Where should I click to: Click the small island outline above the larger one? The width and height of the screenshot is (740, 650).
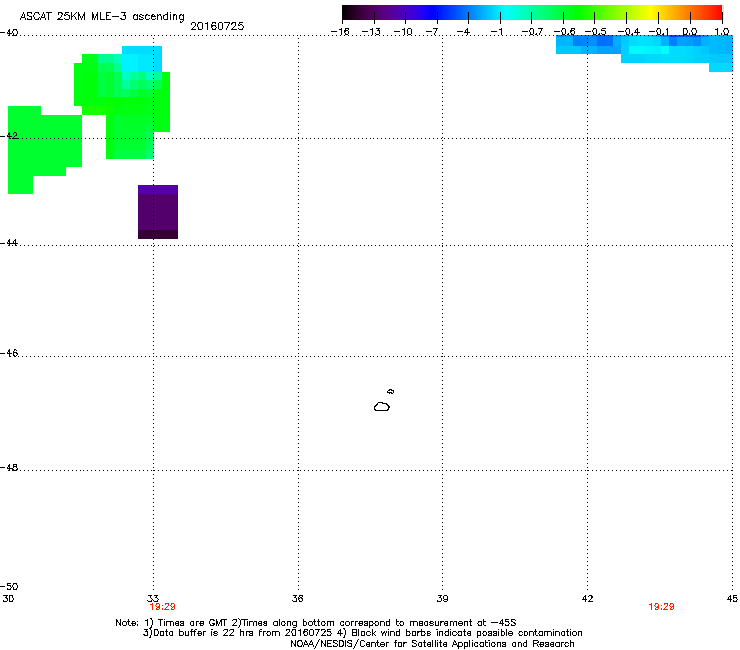390,391
